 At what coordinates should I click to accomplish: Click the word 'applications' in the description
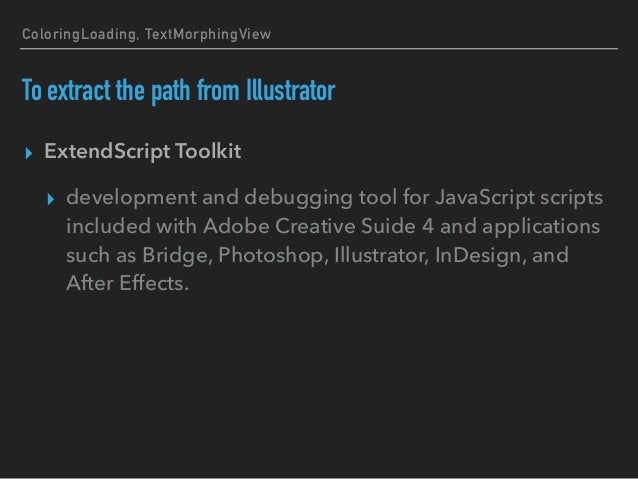tap(541, 227)
